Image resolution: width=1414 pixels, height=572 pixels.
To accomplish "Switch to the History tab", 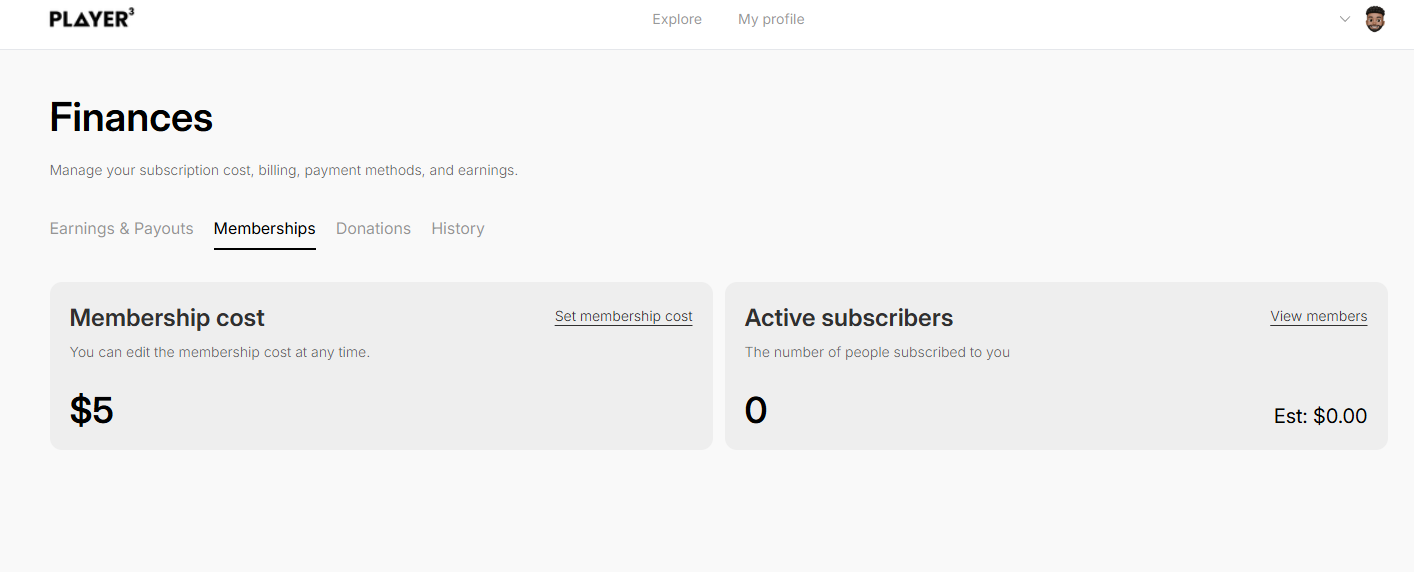I will (x=458, y=228).
